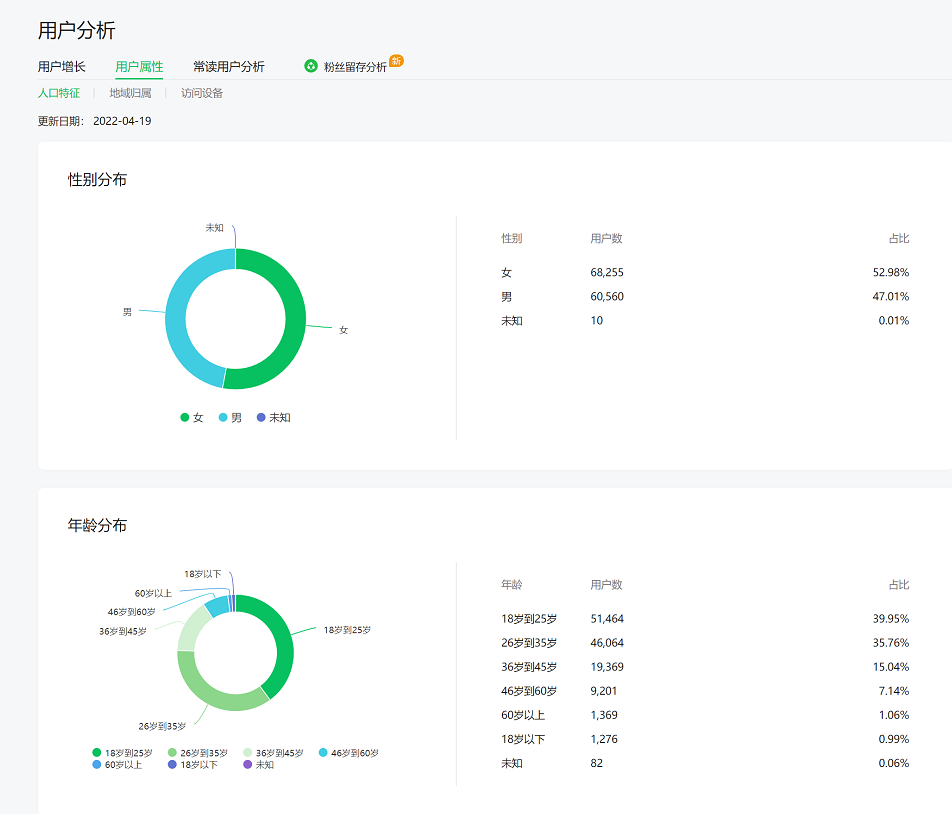Toggle 18岁以下 legend item

click(x=192, y=765)
